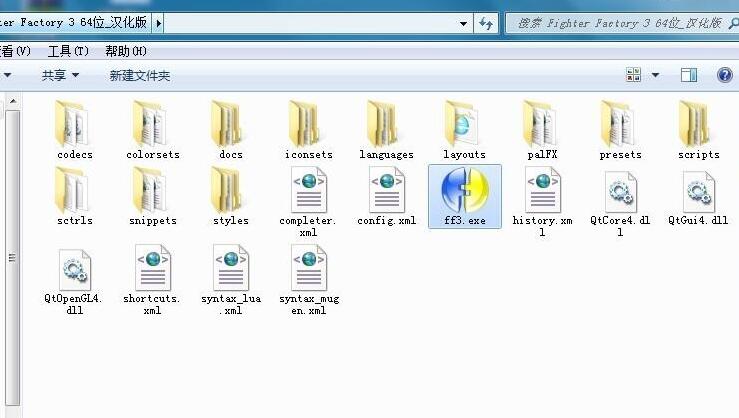Select the QtCore4.dll file
This screenshot has height=418, width=739.
point(620,203)
